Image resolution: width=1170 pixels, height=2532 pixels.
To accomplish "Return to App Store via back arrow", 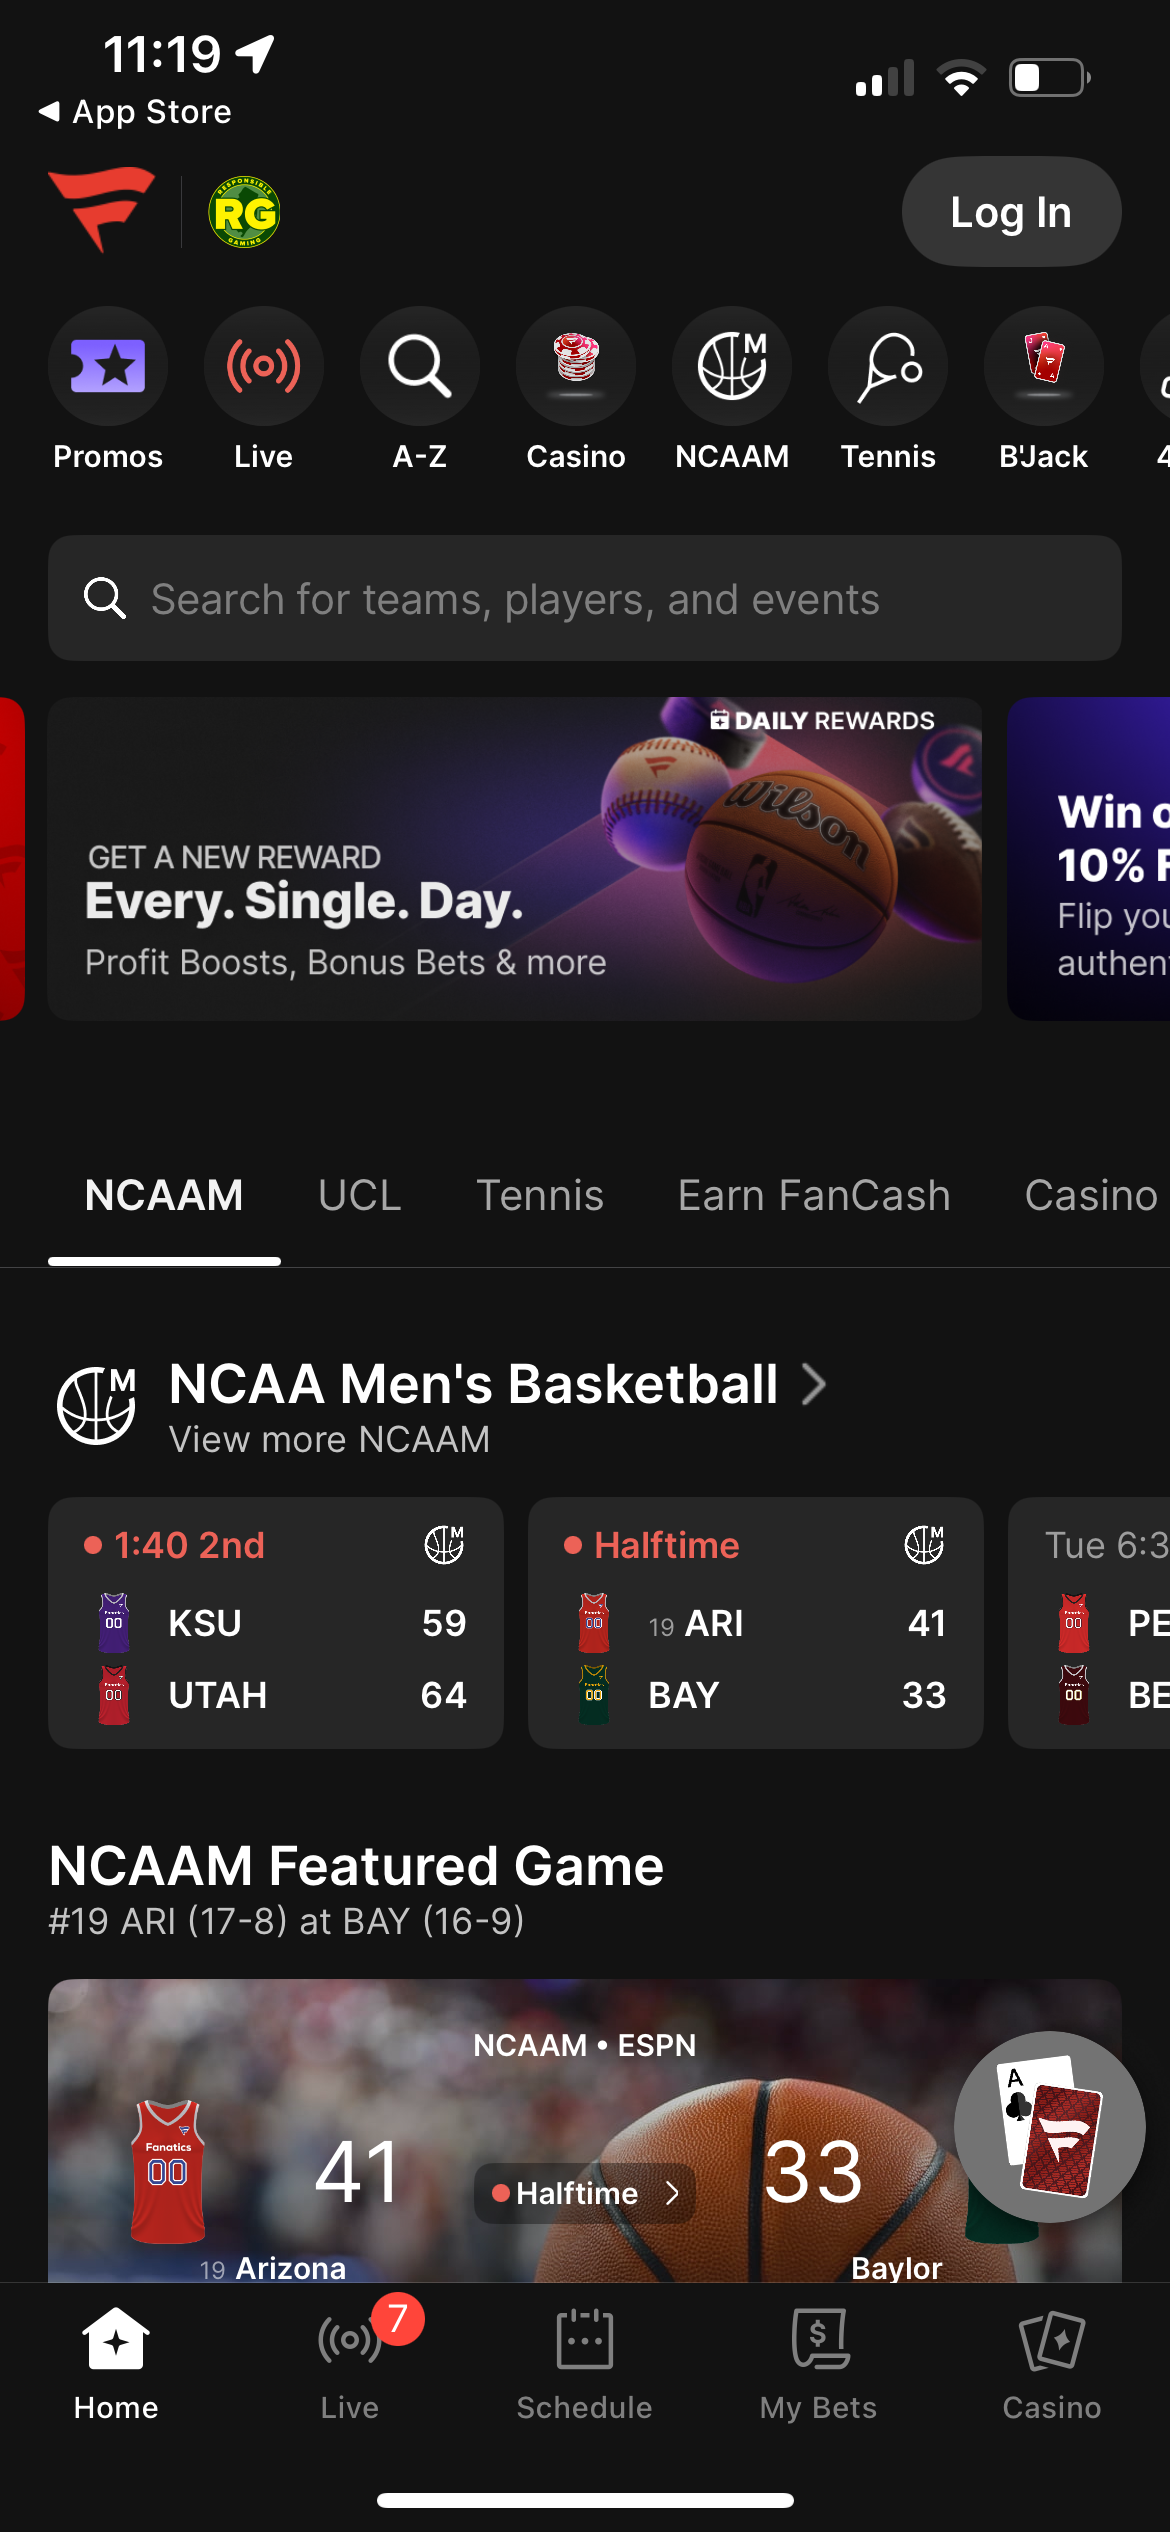I will pyautogui.click(x=50, y=111).
